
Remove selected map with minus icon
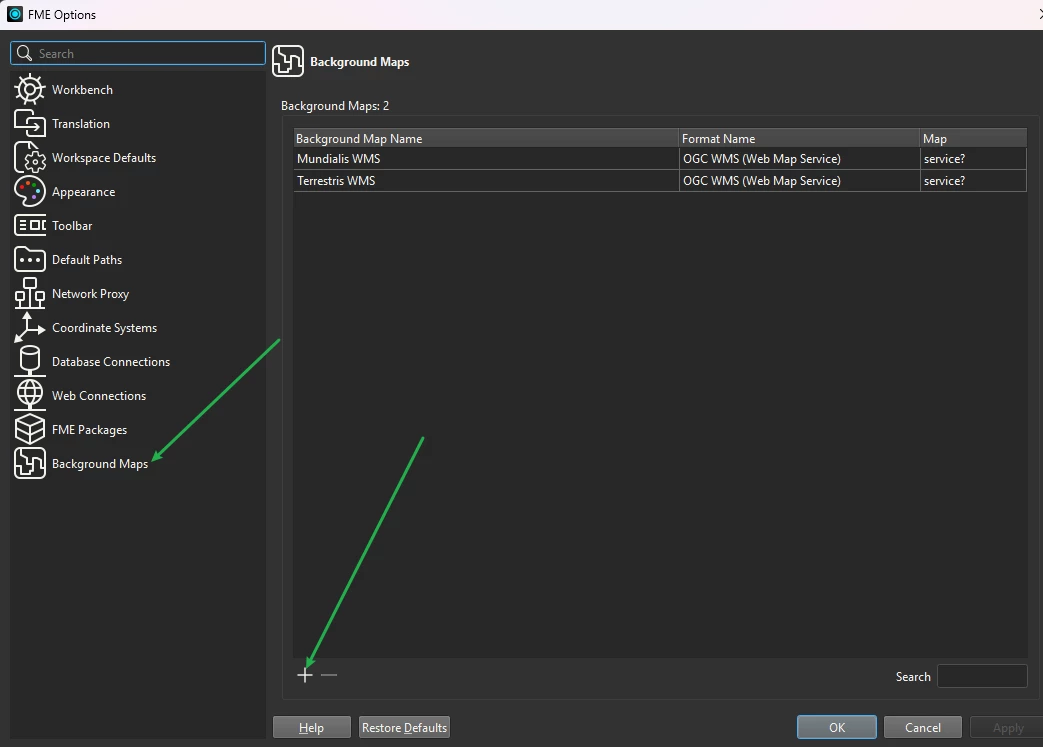click(x=329, y=675)
